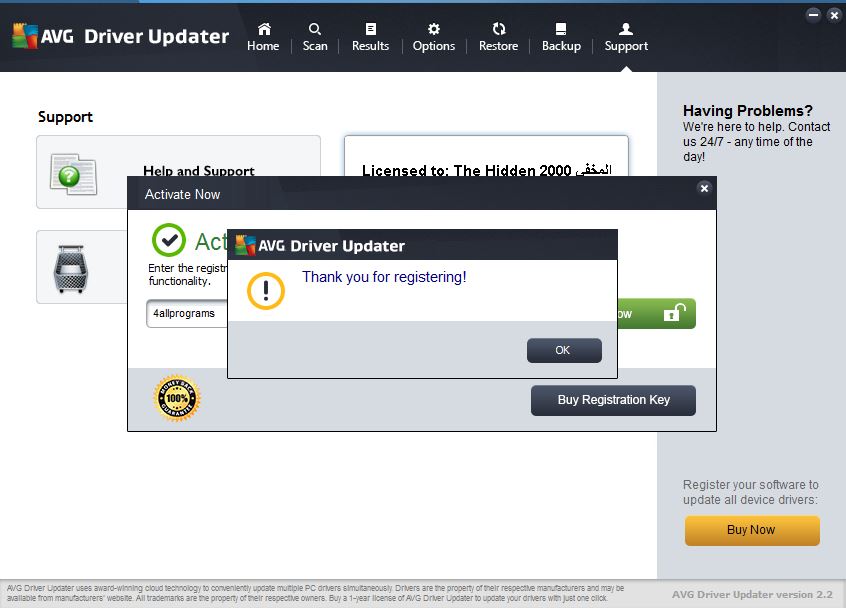Screen dimensions: 846x608
Task: Click the Help and Support document icon
Action: coord(73,174)
